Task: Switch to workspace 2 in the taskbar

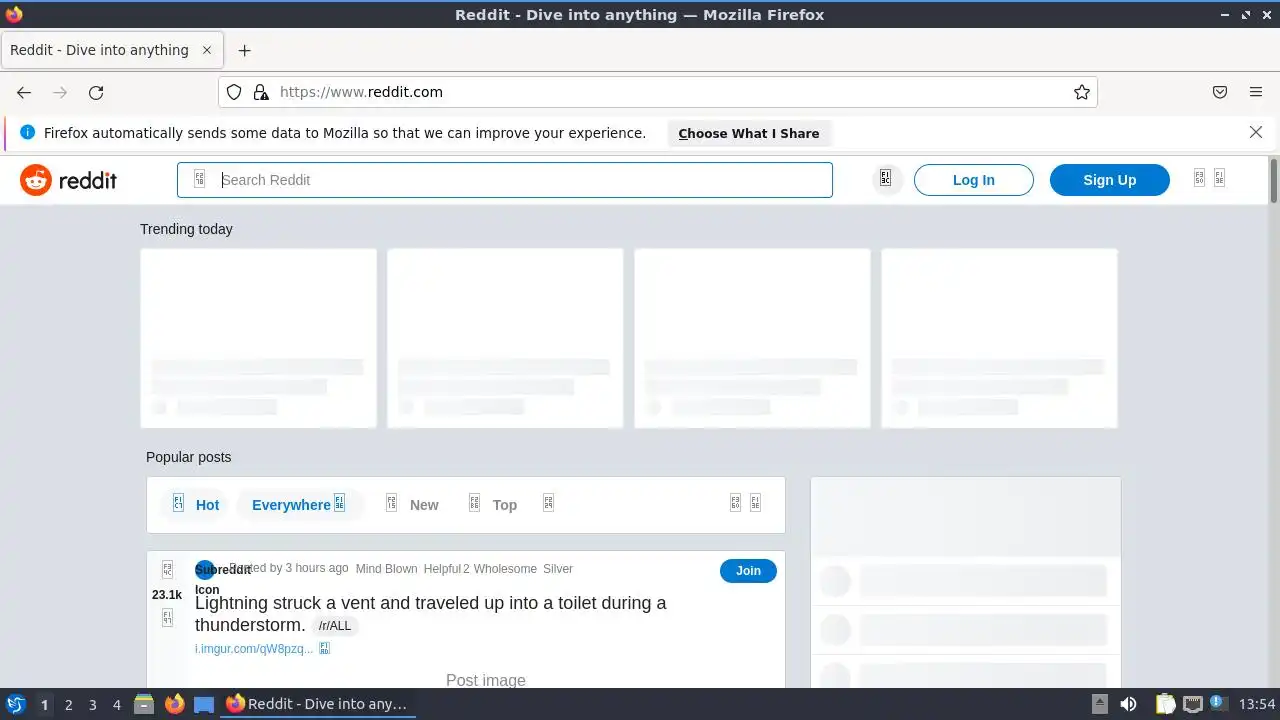Action: pos(68,704)
